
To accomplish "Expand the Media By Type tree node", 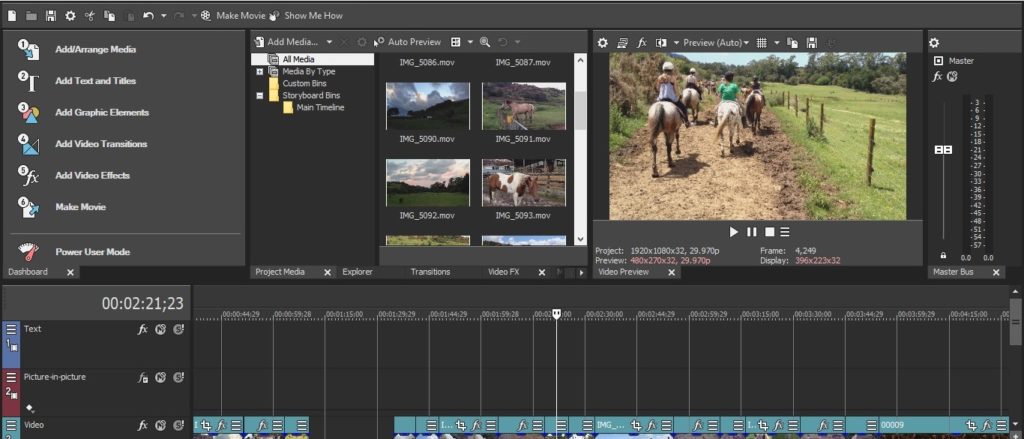I will click(260, 72).
